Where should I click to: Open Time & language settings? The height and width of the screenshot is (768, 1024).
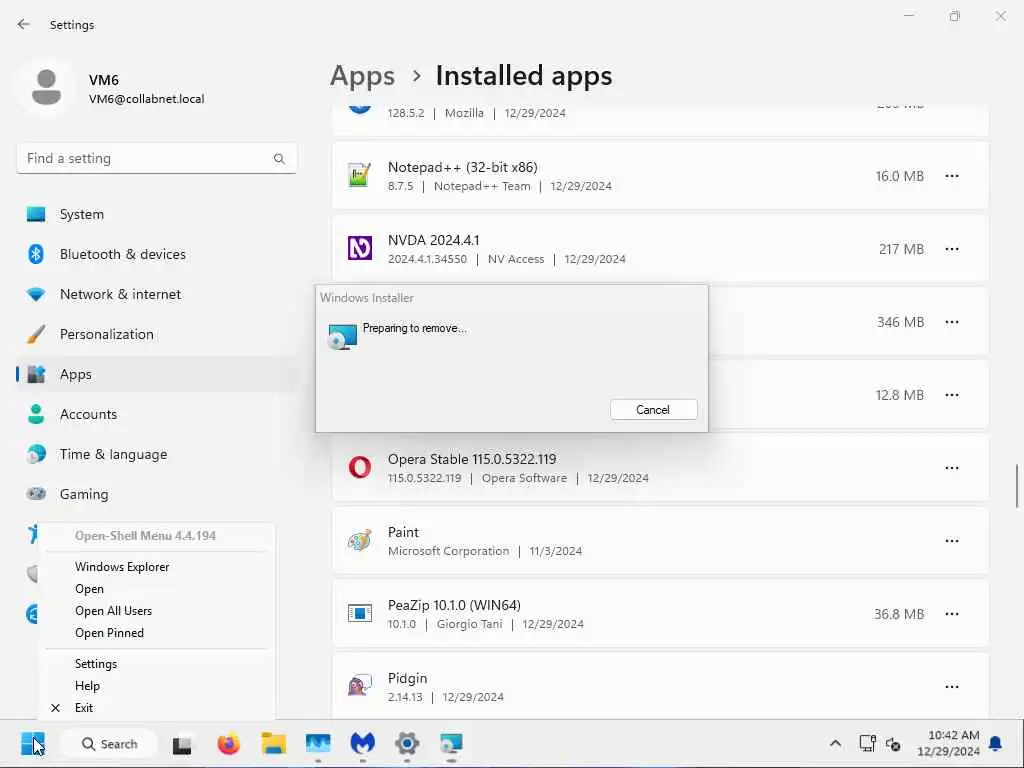pyautogui.click(x=157, y=454)
